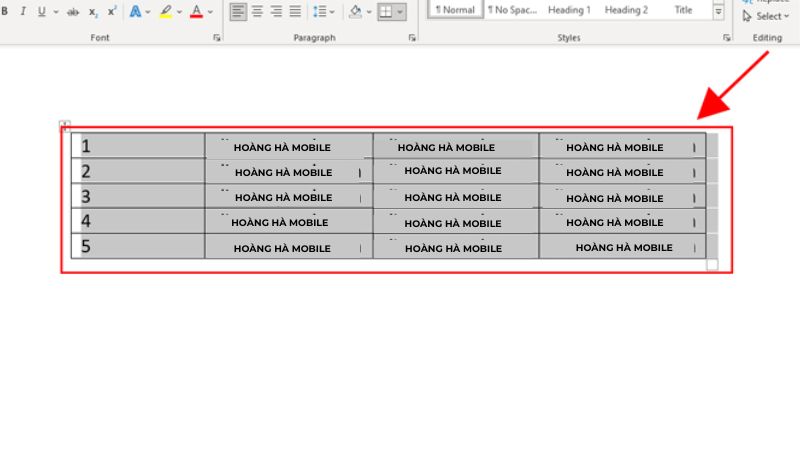The image size is (800, 450).
Task: Click the table move handle
Action: coord(64,126)
